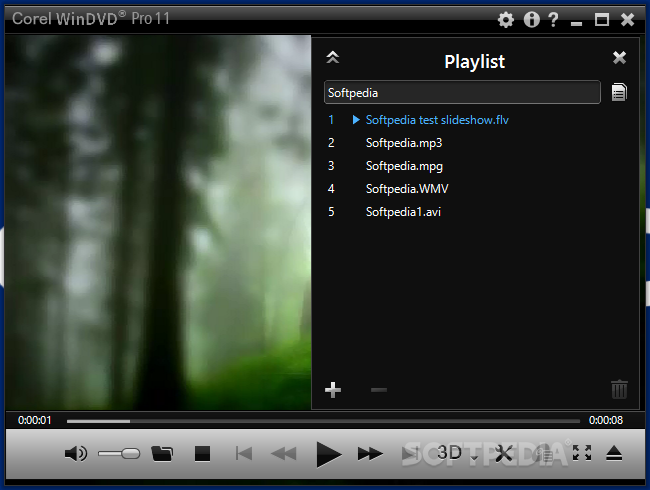Open media with the folder icon
This screenshot has height=490, width=650.
[162, 454]
